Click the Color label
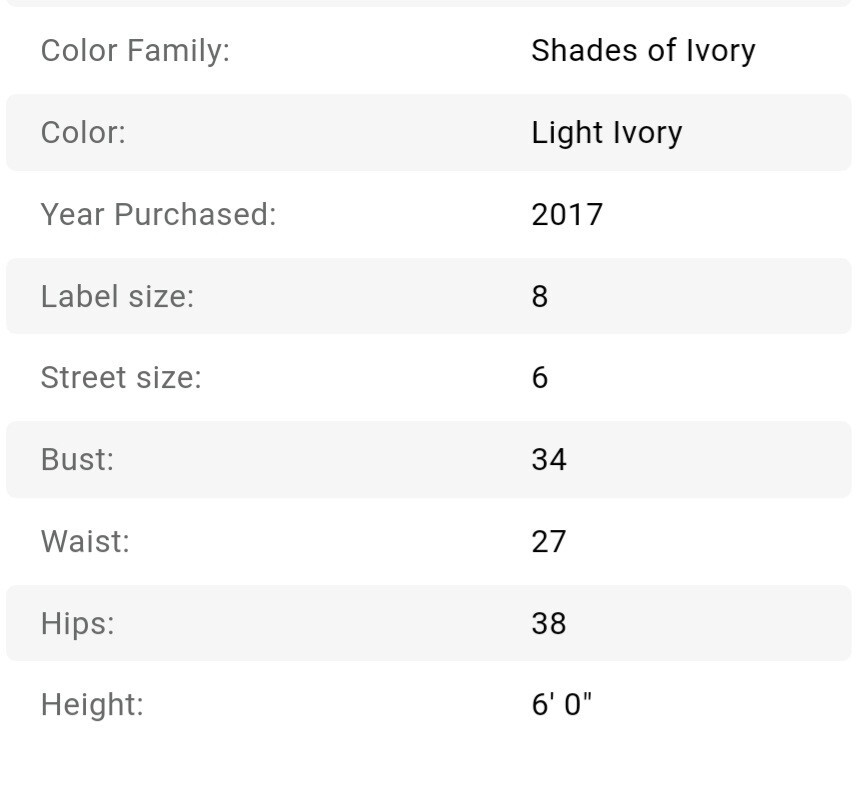Viewport: 864px width, 787px height. 83,133
